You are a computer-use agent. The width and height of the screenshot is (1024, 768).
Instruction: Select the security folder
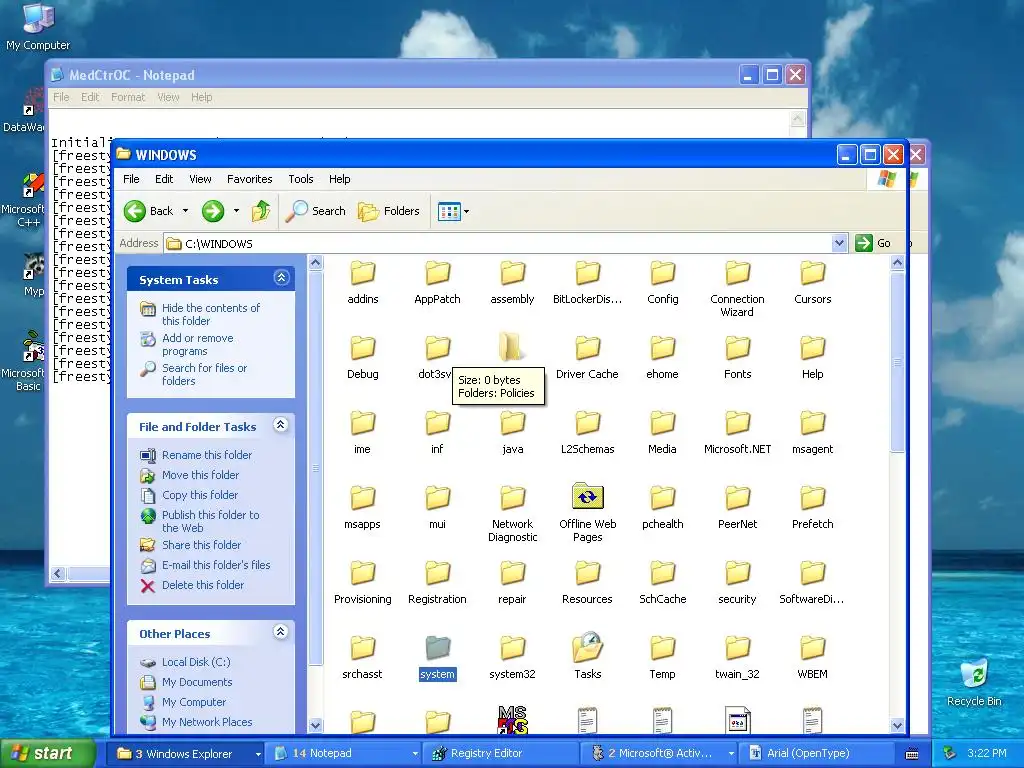click(x=737, y=583)
